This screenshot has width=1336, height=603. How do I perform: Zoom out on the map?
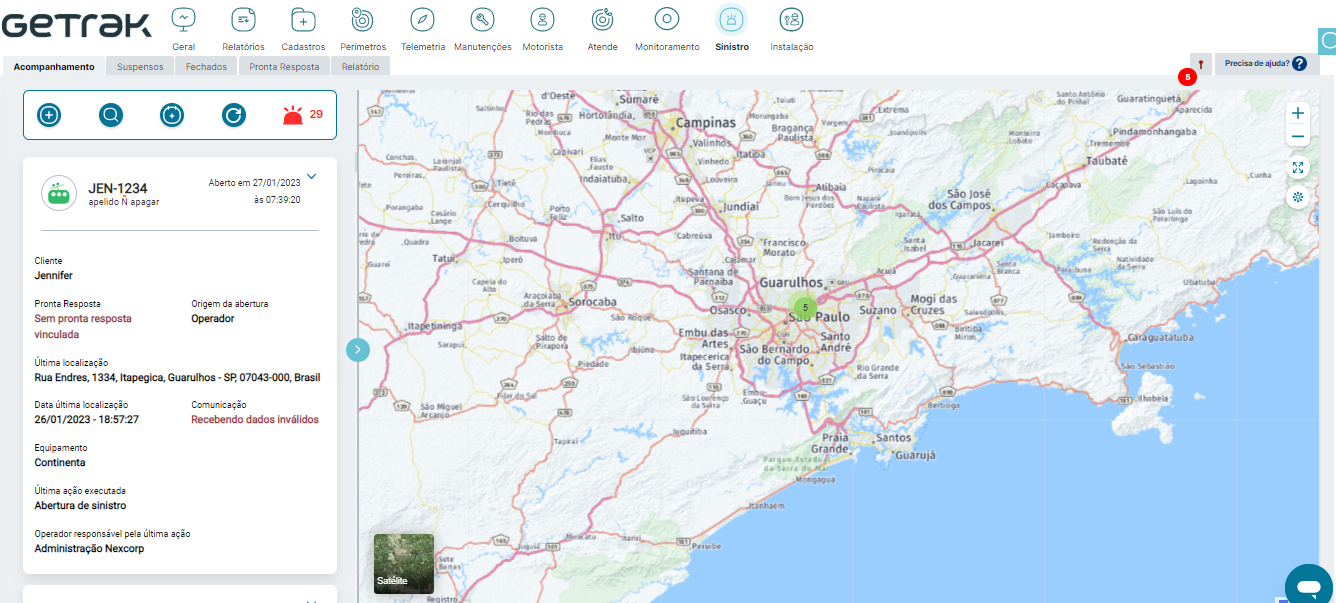[x=1298, y=136]
